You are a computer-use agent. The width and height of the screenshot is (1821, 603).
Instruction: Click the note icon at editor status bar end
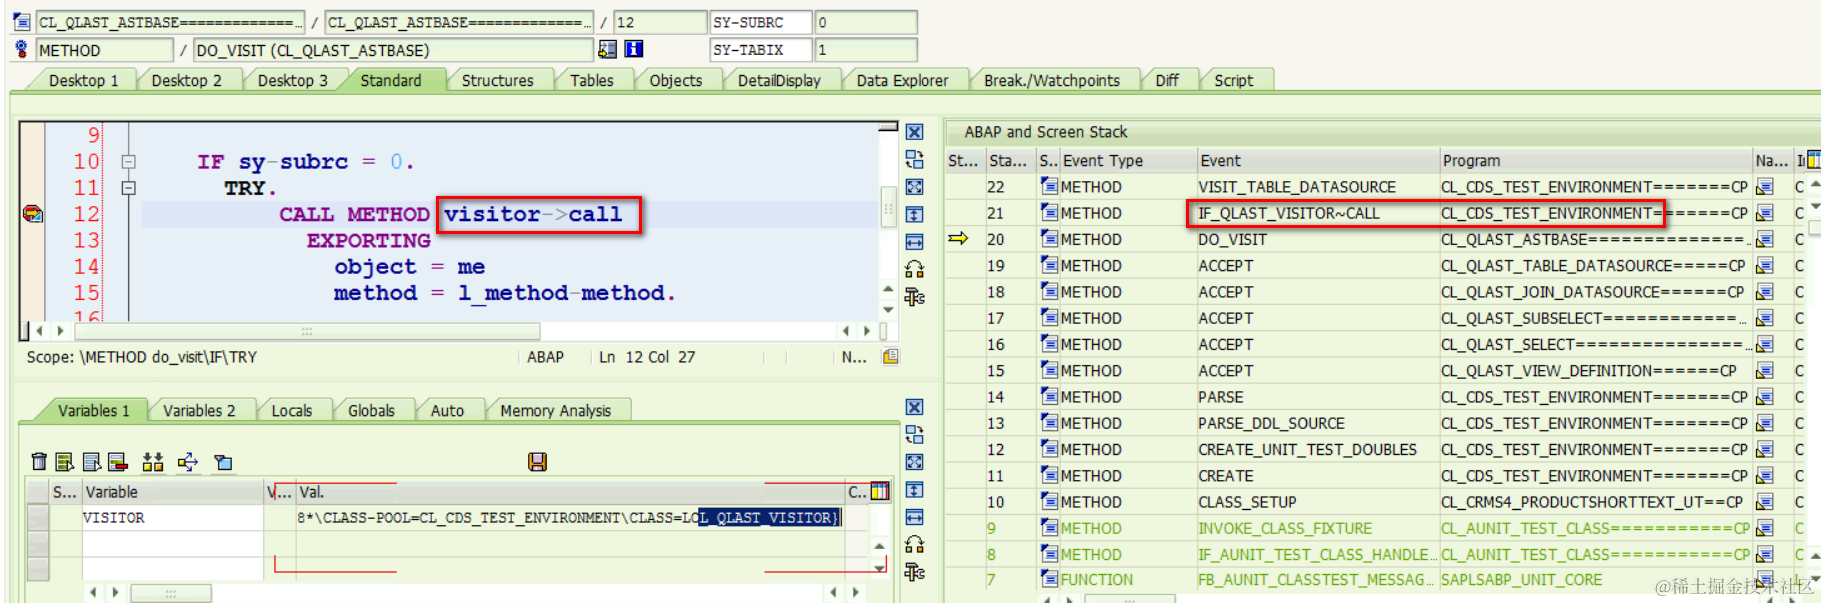[x=890, y=356]
